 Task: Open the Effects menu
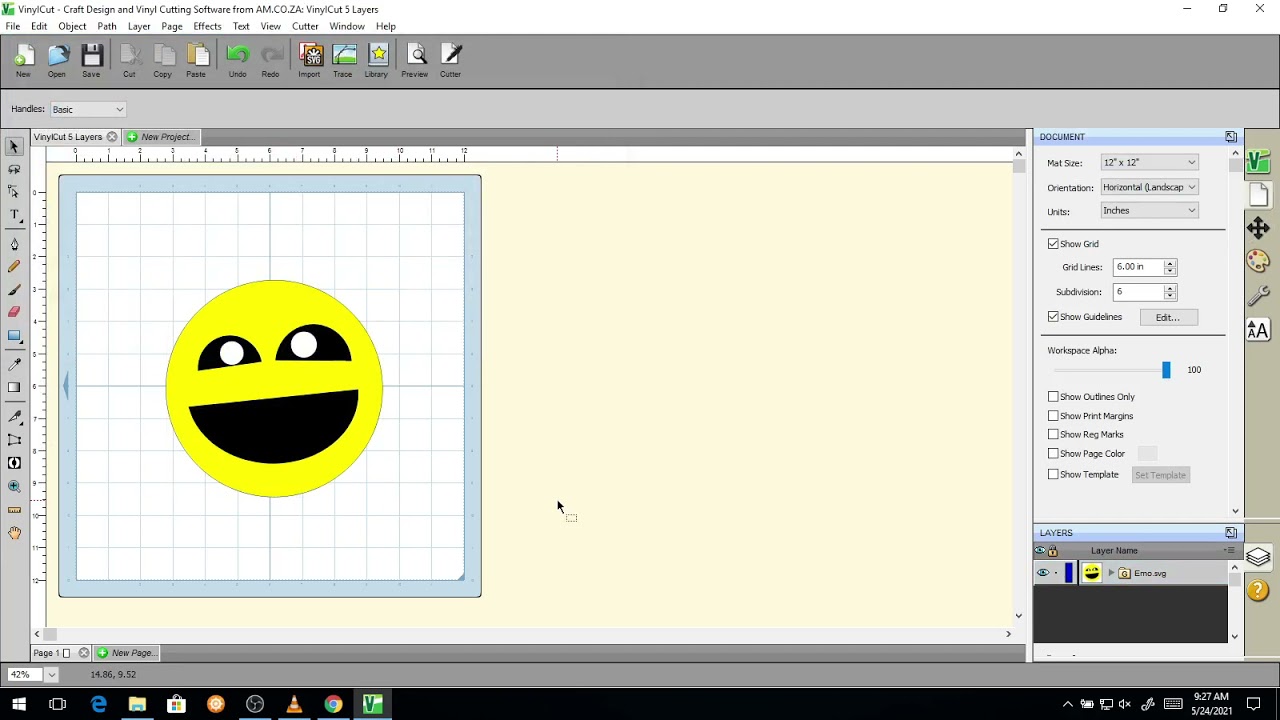pyautogui.click(x=207, y=26)
